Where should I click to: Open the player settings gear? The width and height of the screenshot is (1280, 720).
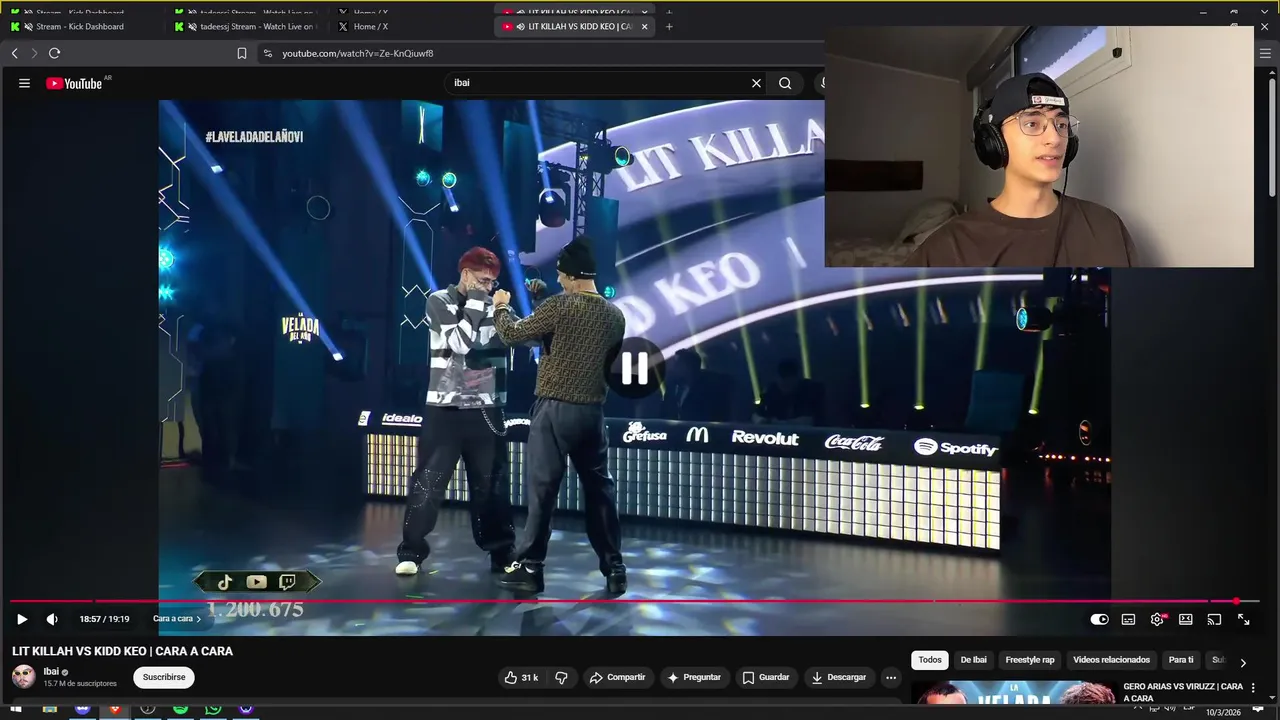pyautogui.click(x=1157, y=619)
